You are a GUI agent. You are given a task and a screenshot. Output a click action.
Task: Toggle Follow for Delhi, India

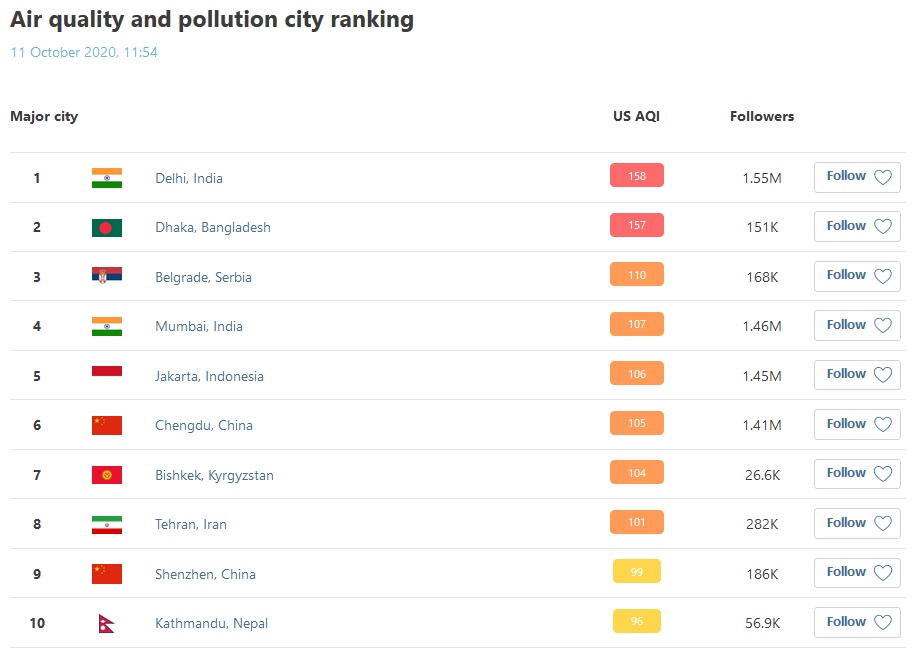[x=857, y=177]
